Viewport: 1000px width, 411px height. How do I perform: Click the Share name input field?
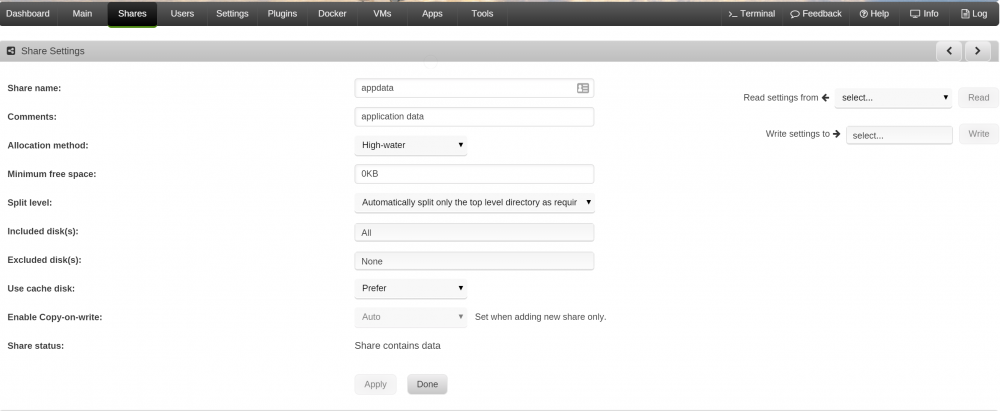(474, 88)
